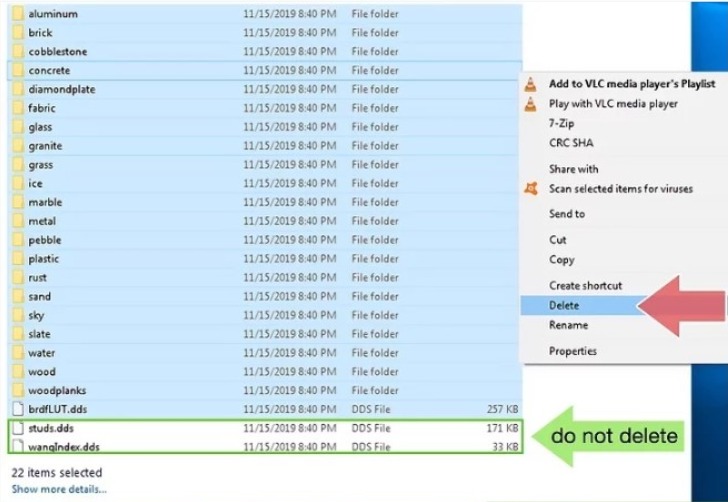
Task: Click the woodplanks folder icon
Action: point(17,391)
